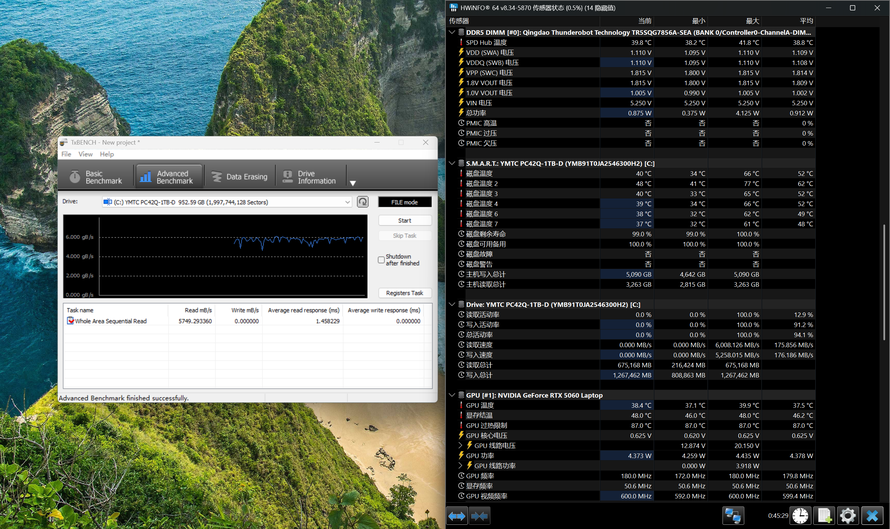This screenshot has width=890, height=529.
Task: Open the Help menu in TxBENCH
Action: click(x=107, y=154)
